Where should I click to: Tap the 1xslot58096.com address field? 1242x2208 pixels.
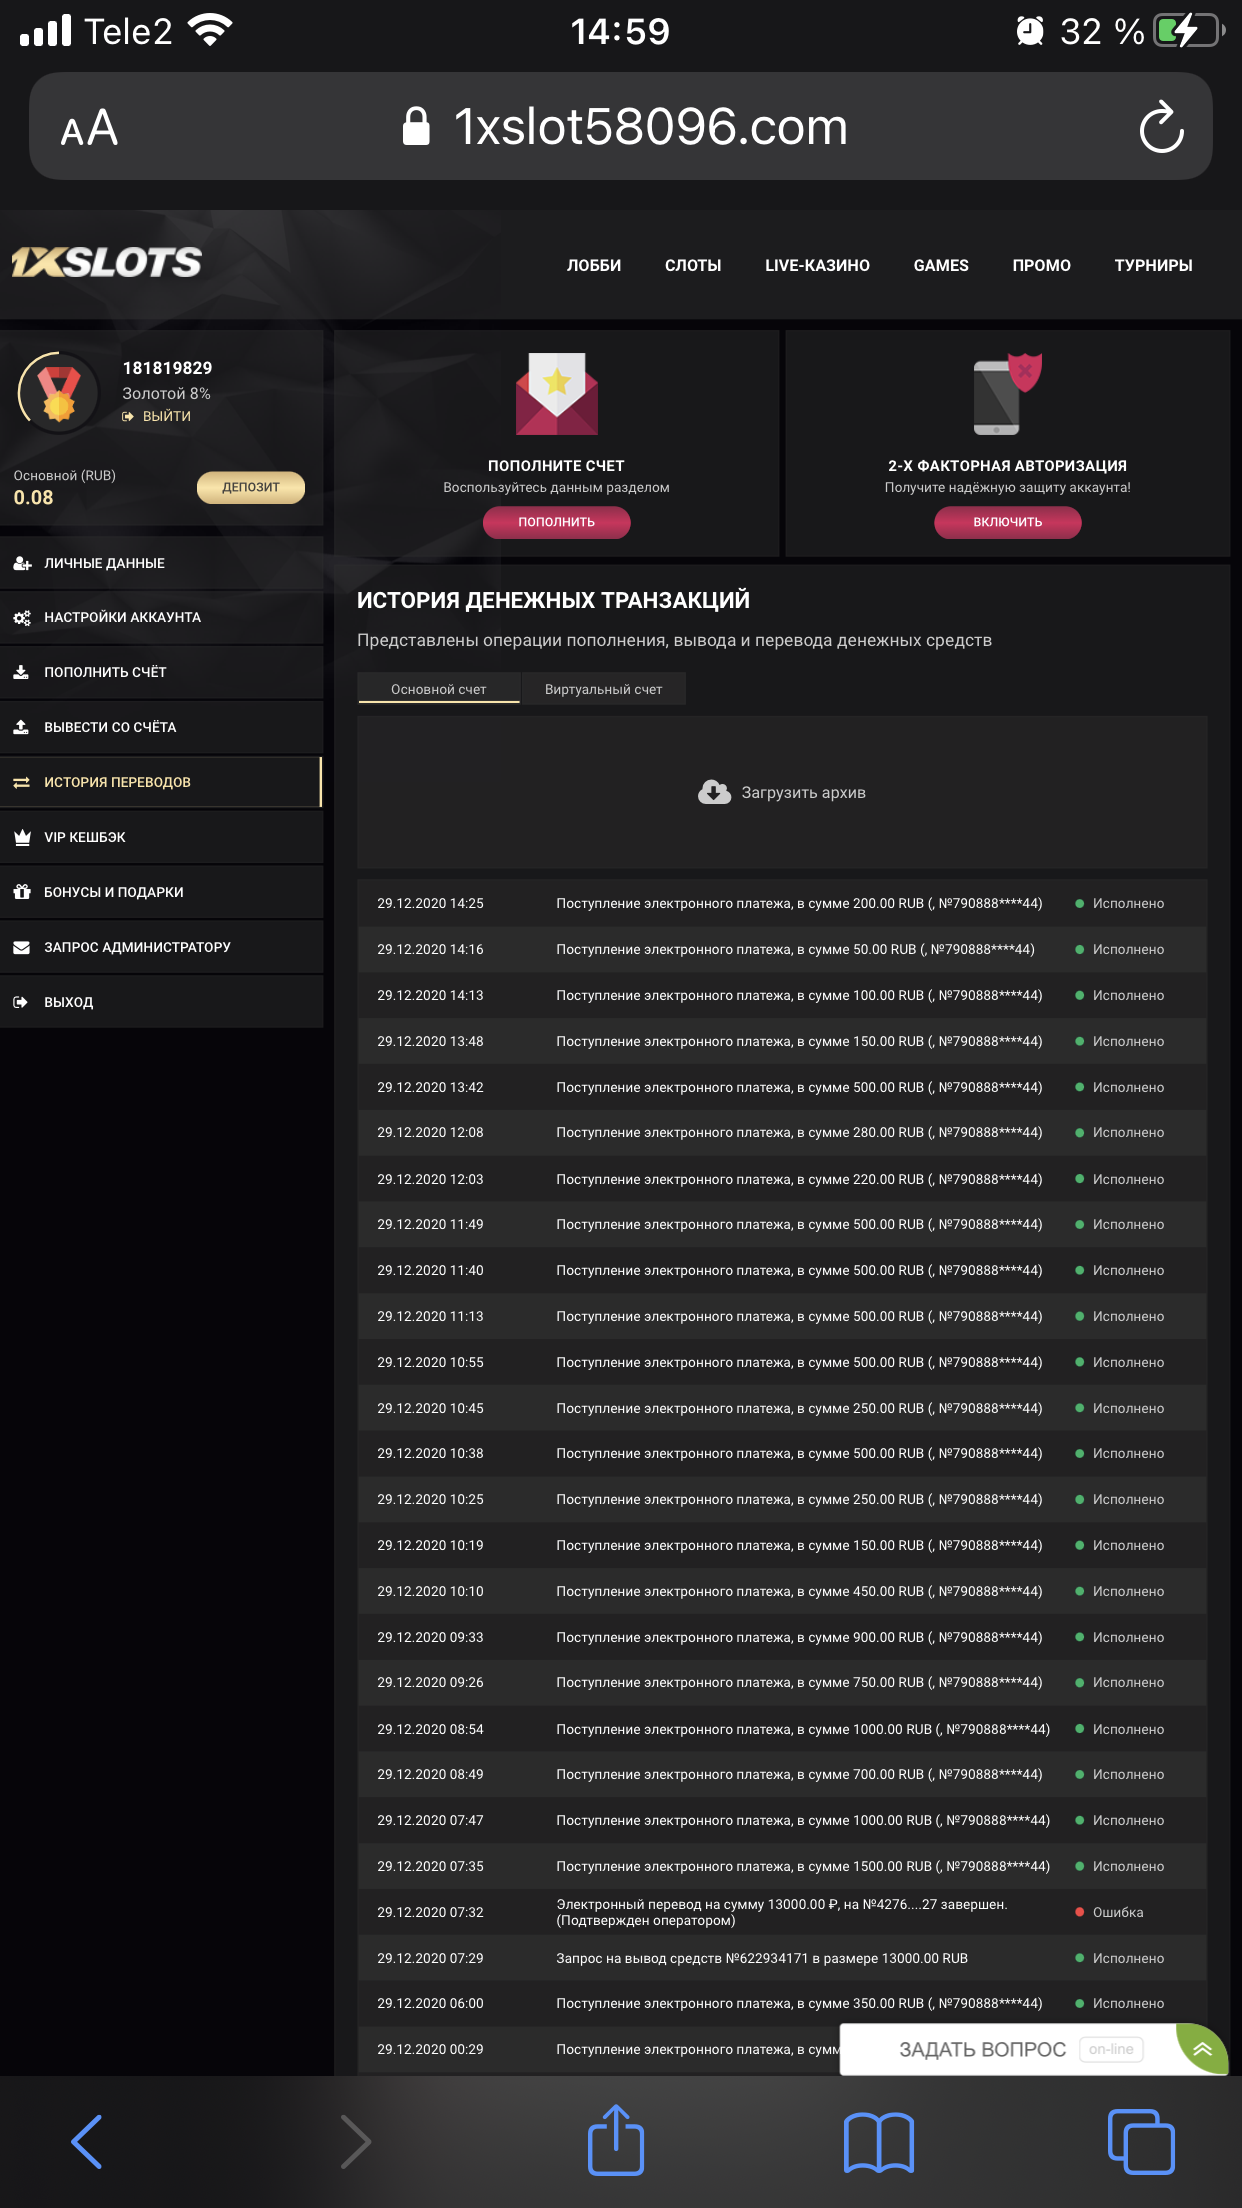coord(620,126)
